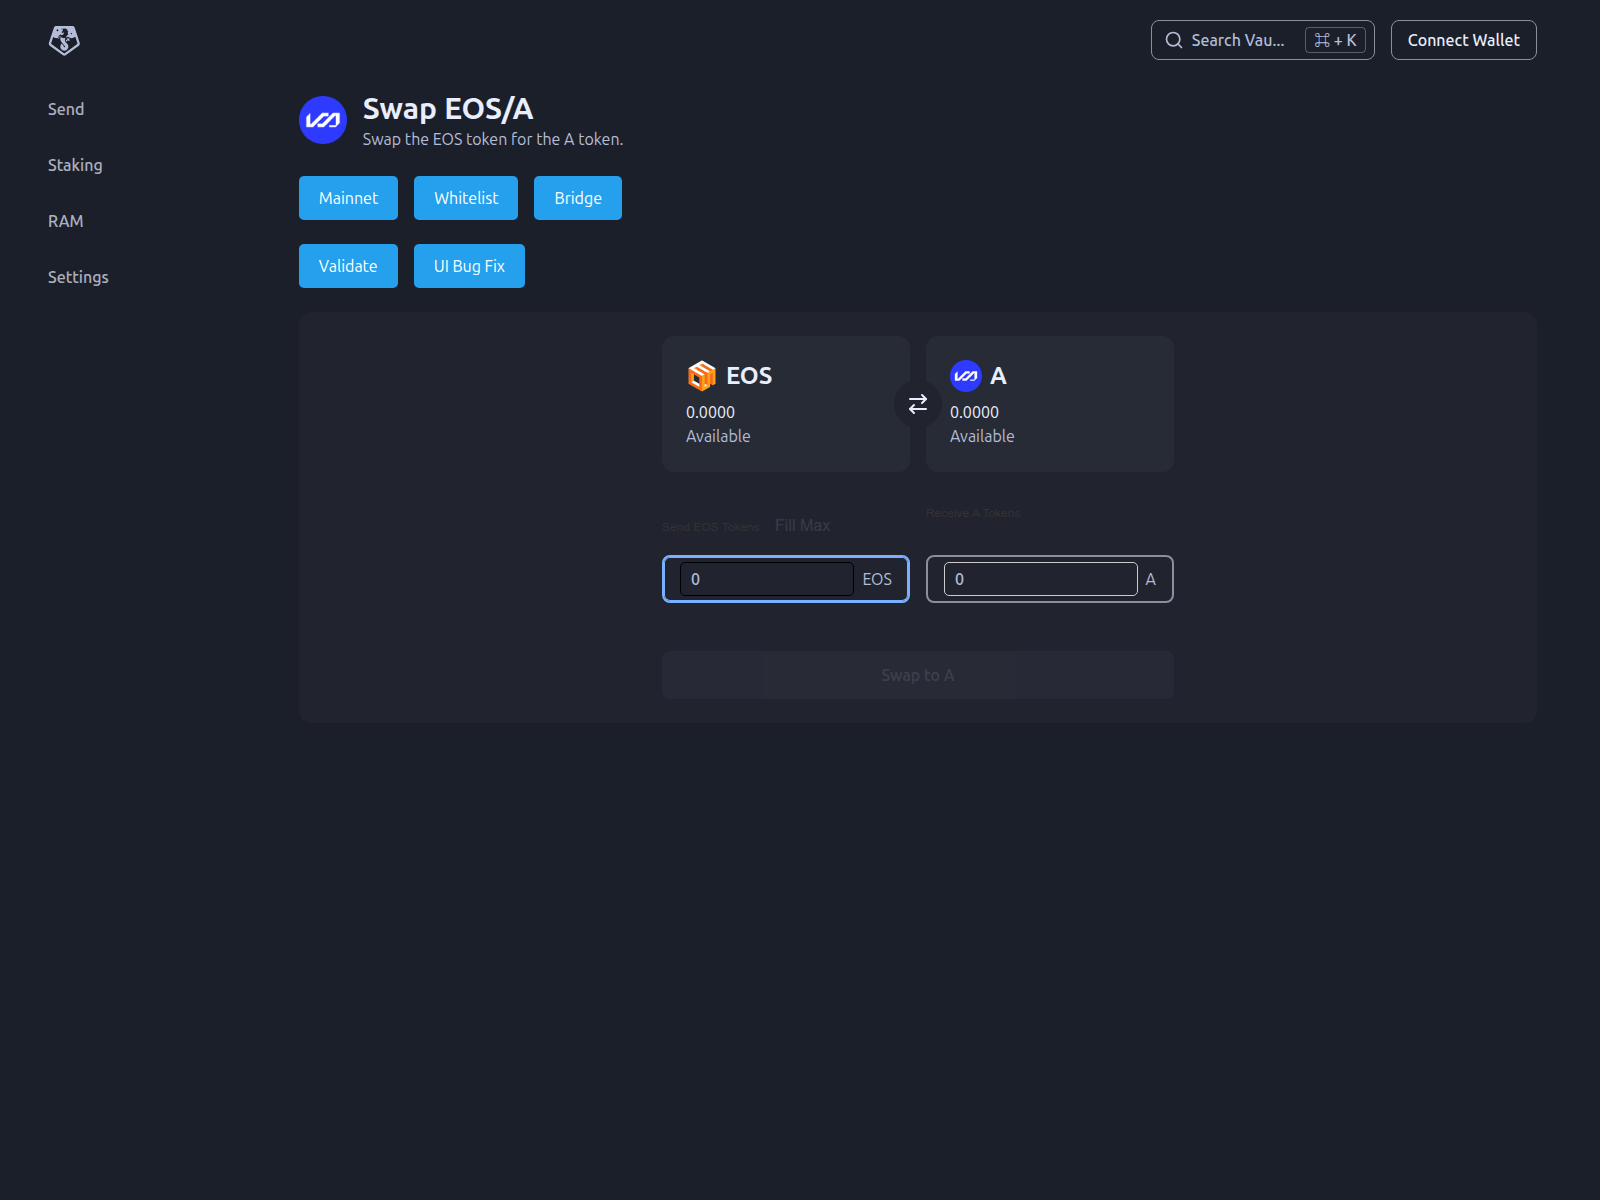Click Fill Max to use full balance

[802, 524]
